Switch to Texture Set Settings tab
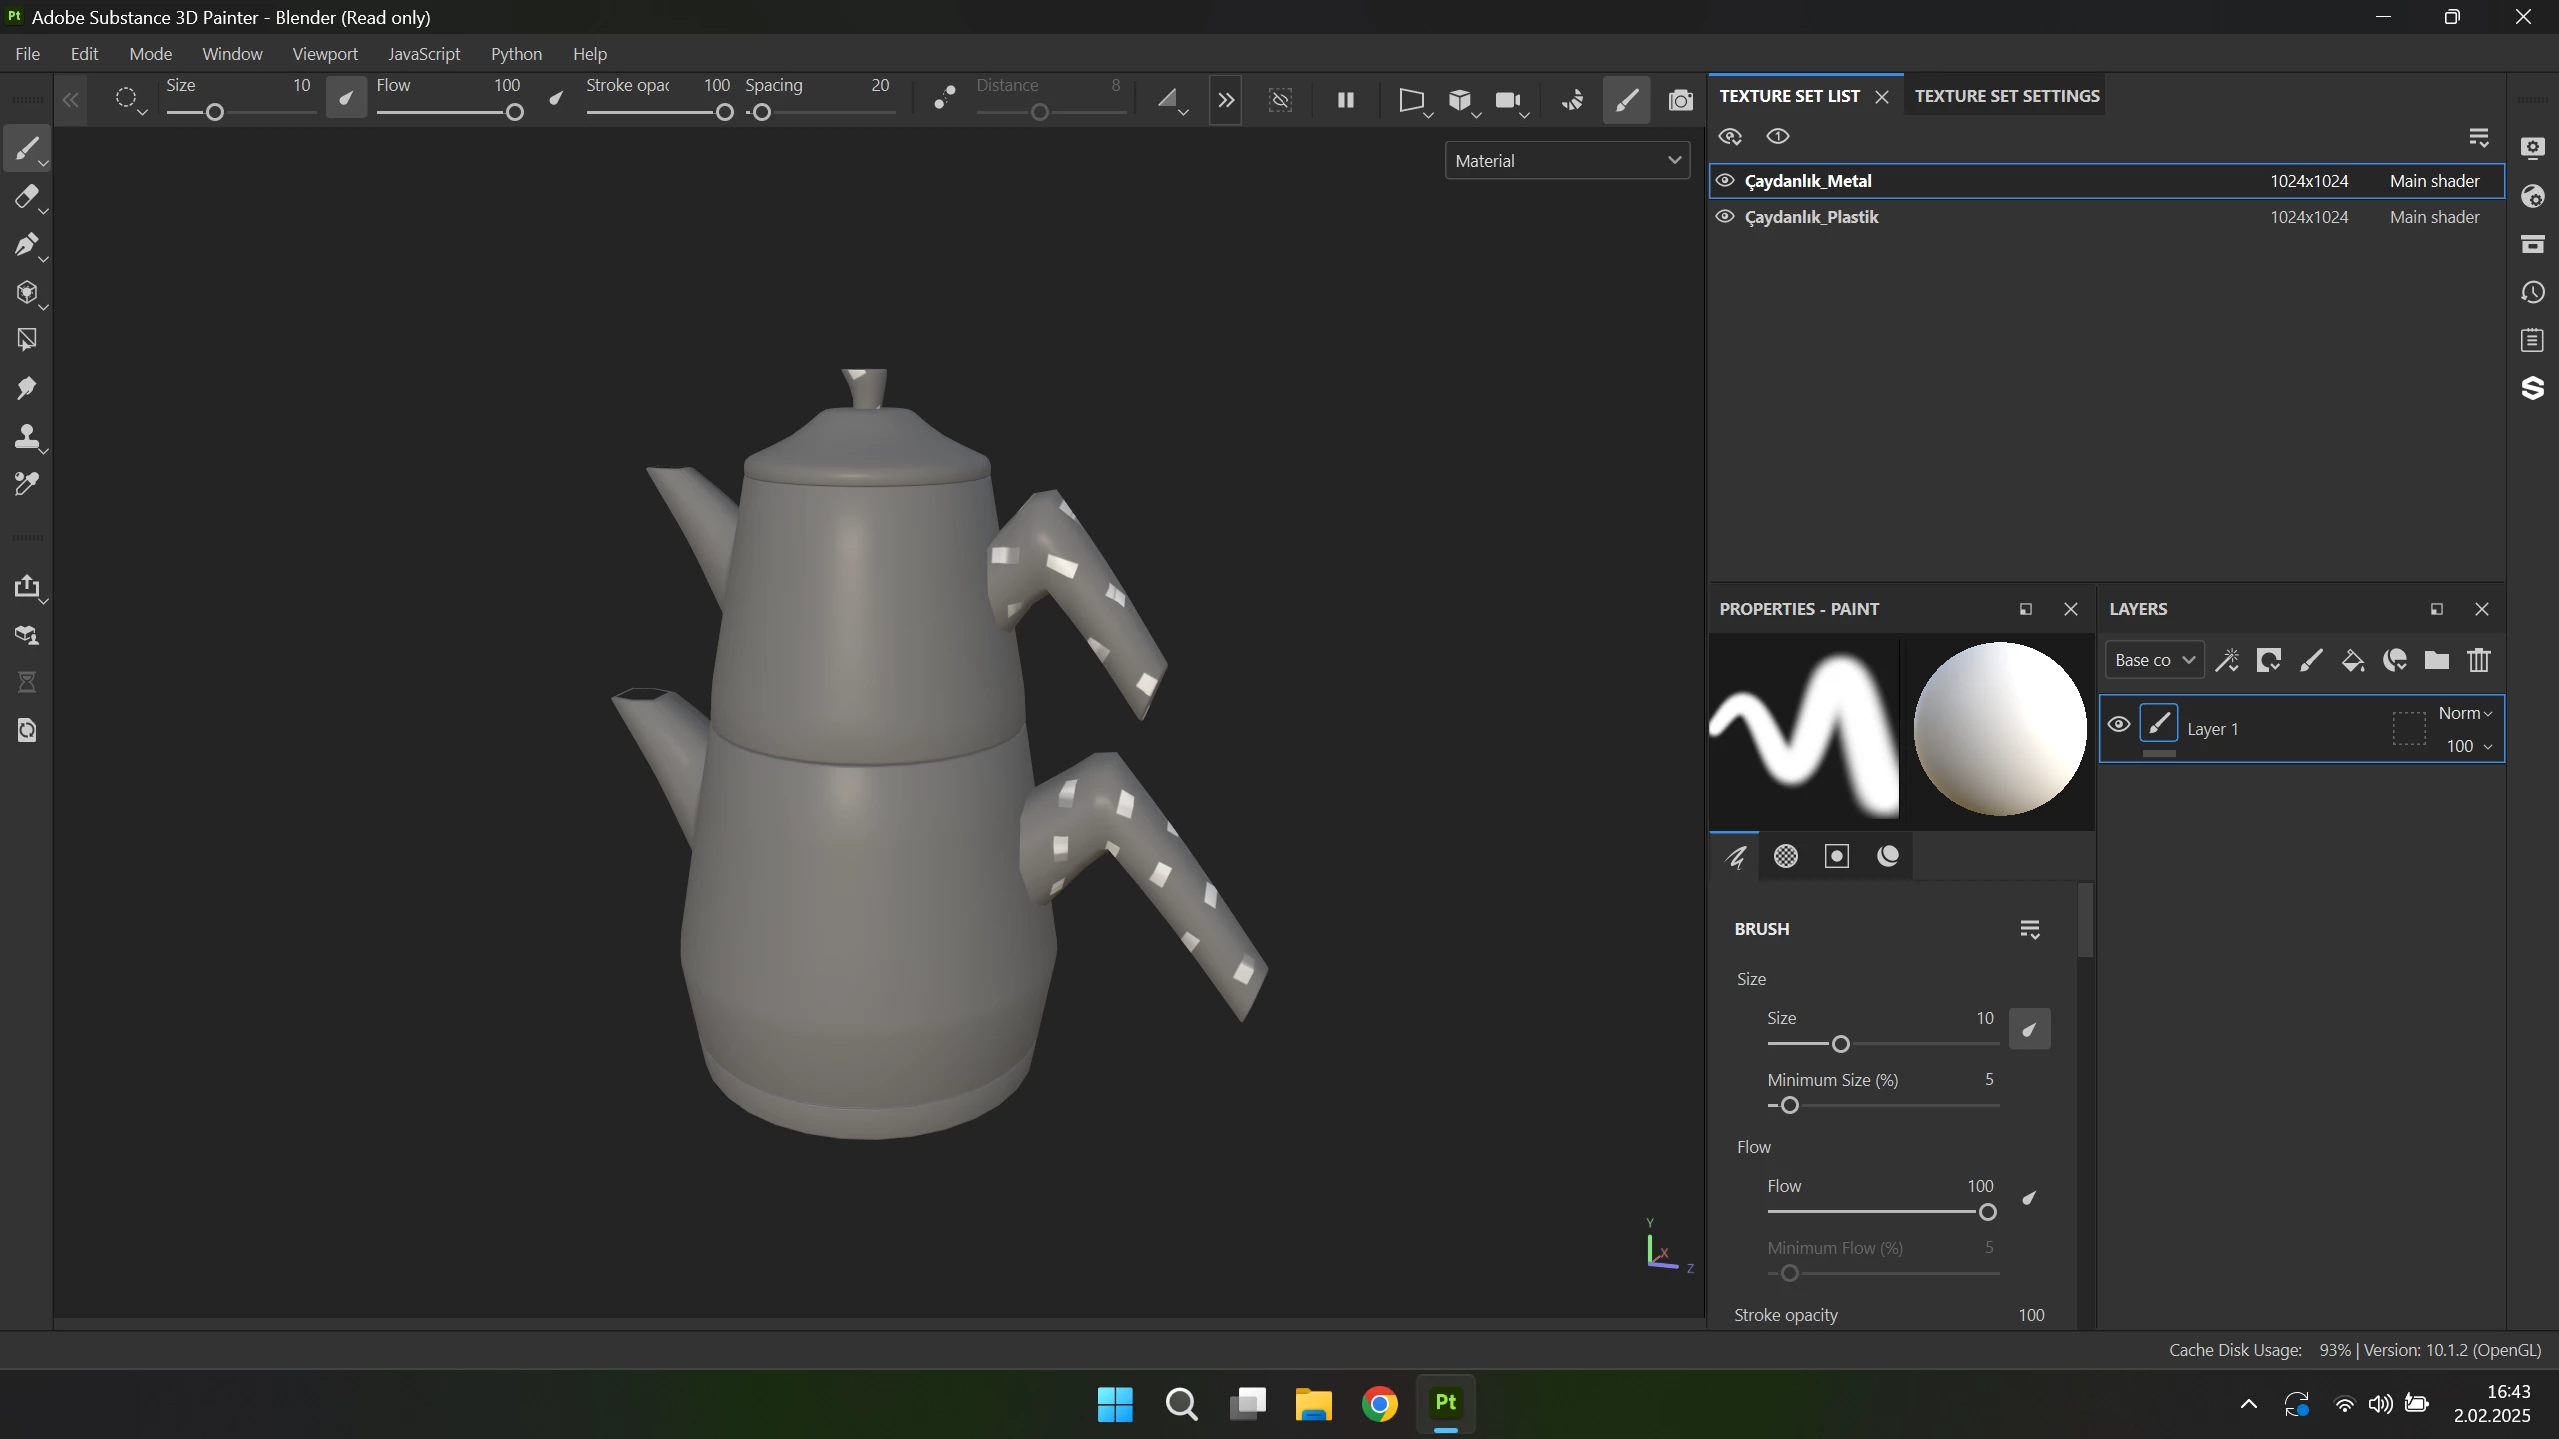Viewport: 2559px width, 1439px height. click(x=2006, y=96)
